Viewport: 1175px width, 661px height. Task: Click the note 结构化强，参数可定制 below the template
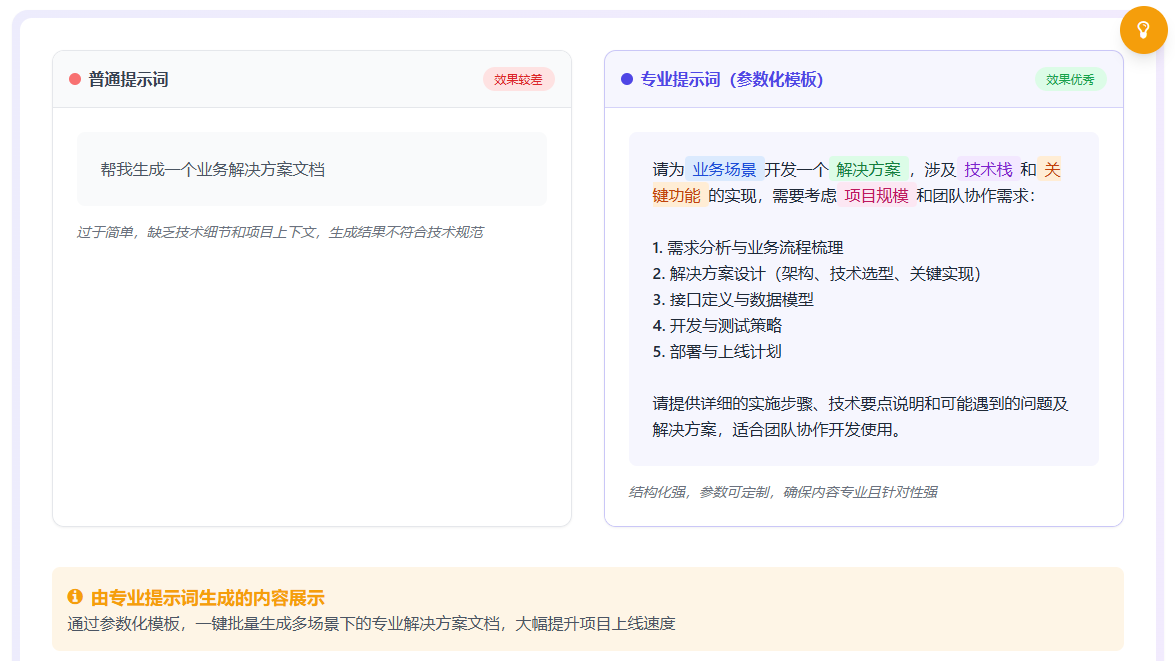(783, 492)
